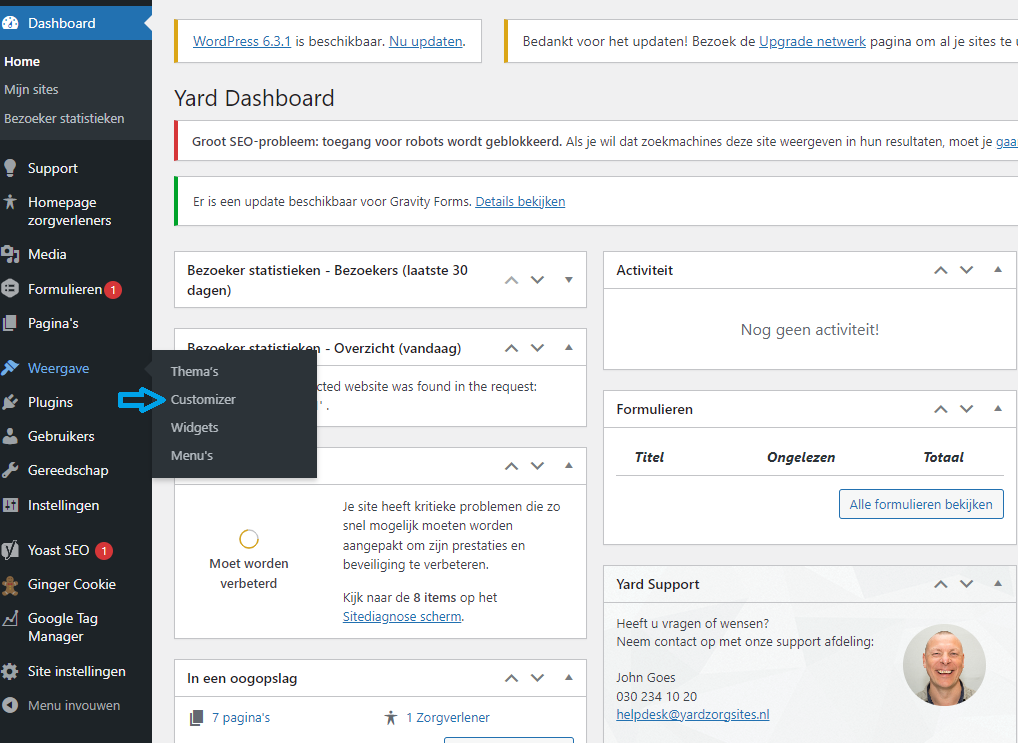The image size is (1018, 743).
Task: Click the Ginger Cookie gingerbread icon
Action: tap(10, 585)
